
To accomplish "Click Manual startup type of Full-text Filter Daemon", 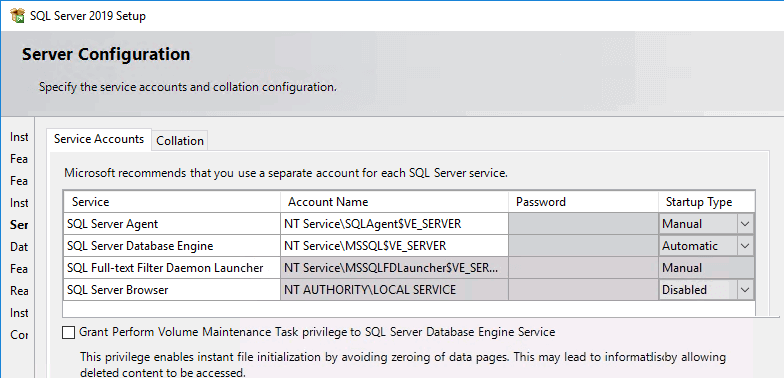I will [706, 268].
